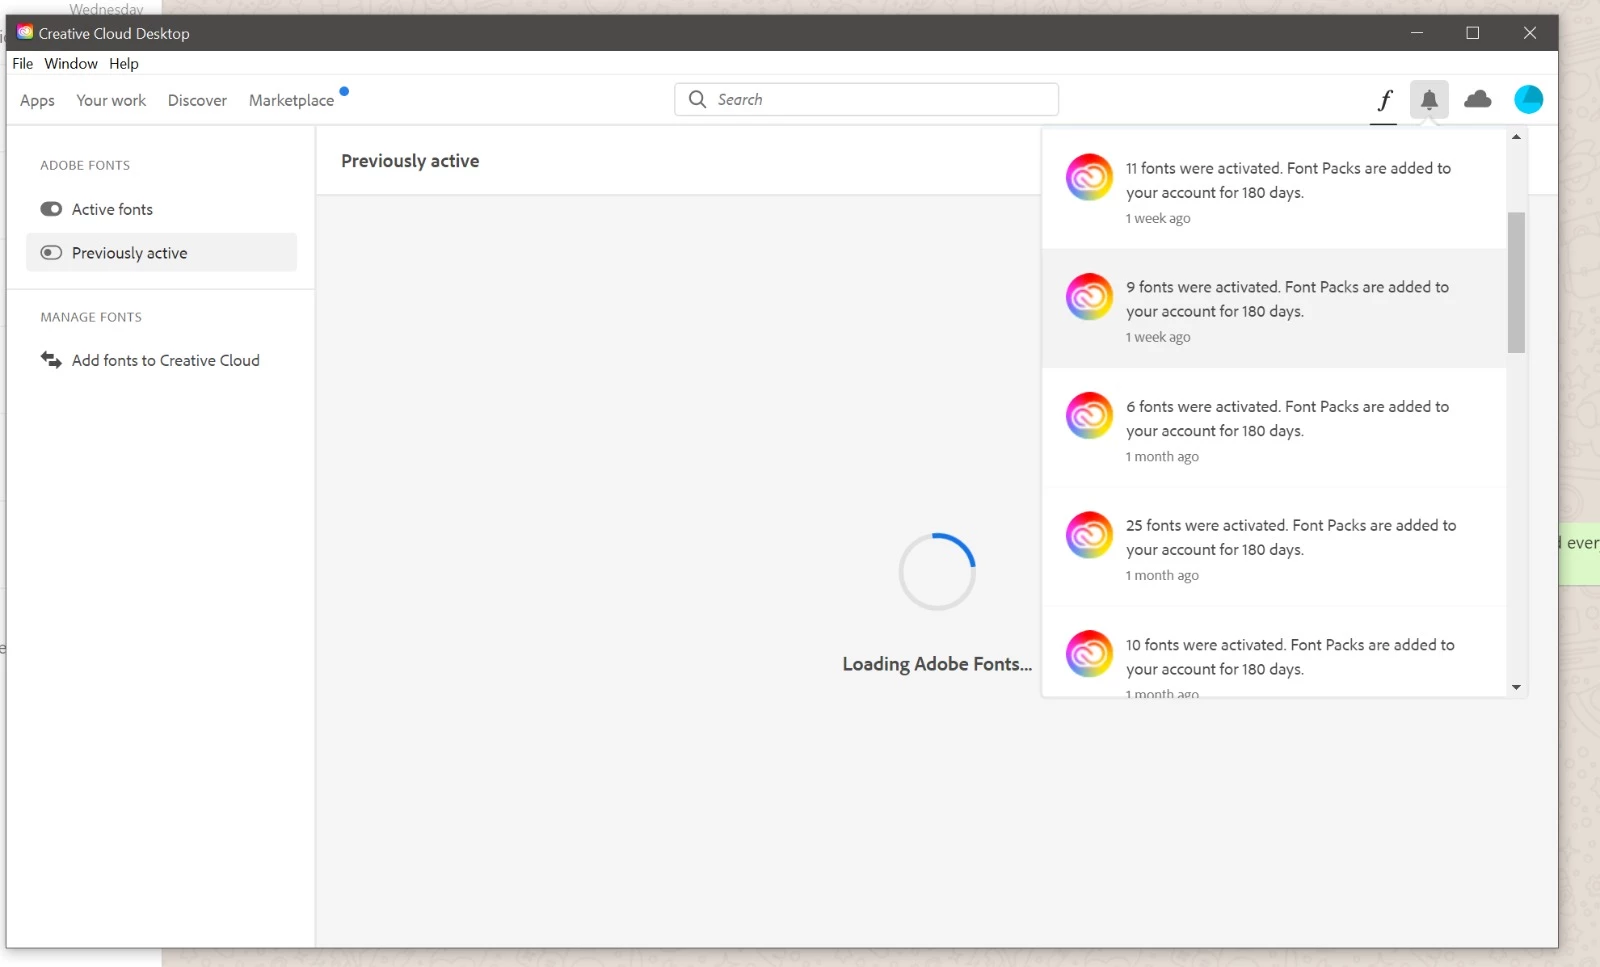
Task: Open the user account avatar
Action: pos(1528,99)
